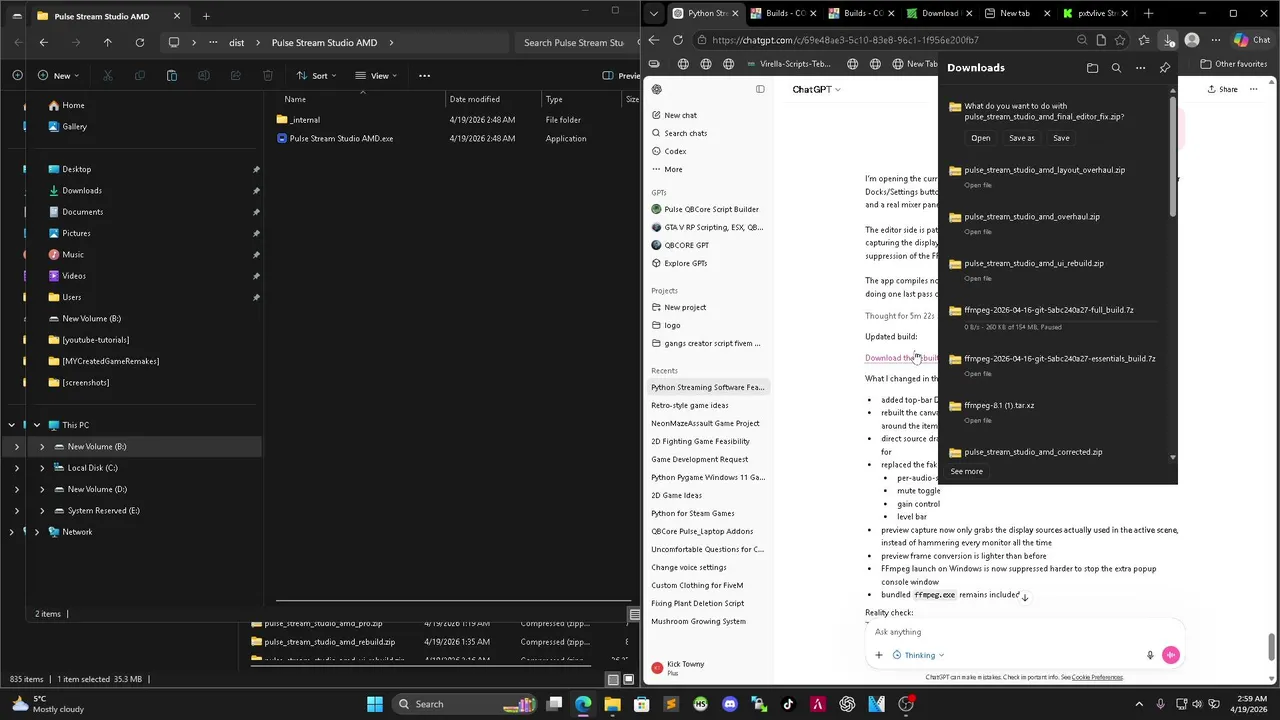Share the ChatGPT conversation

pyautogui.click(x=1222, y=89)
